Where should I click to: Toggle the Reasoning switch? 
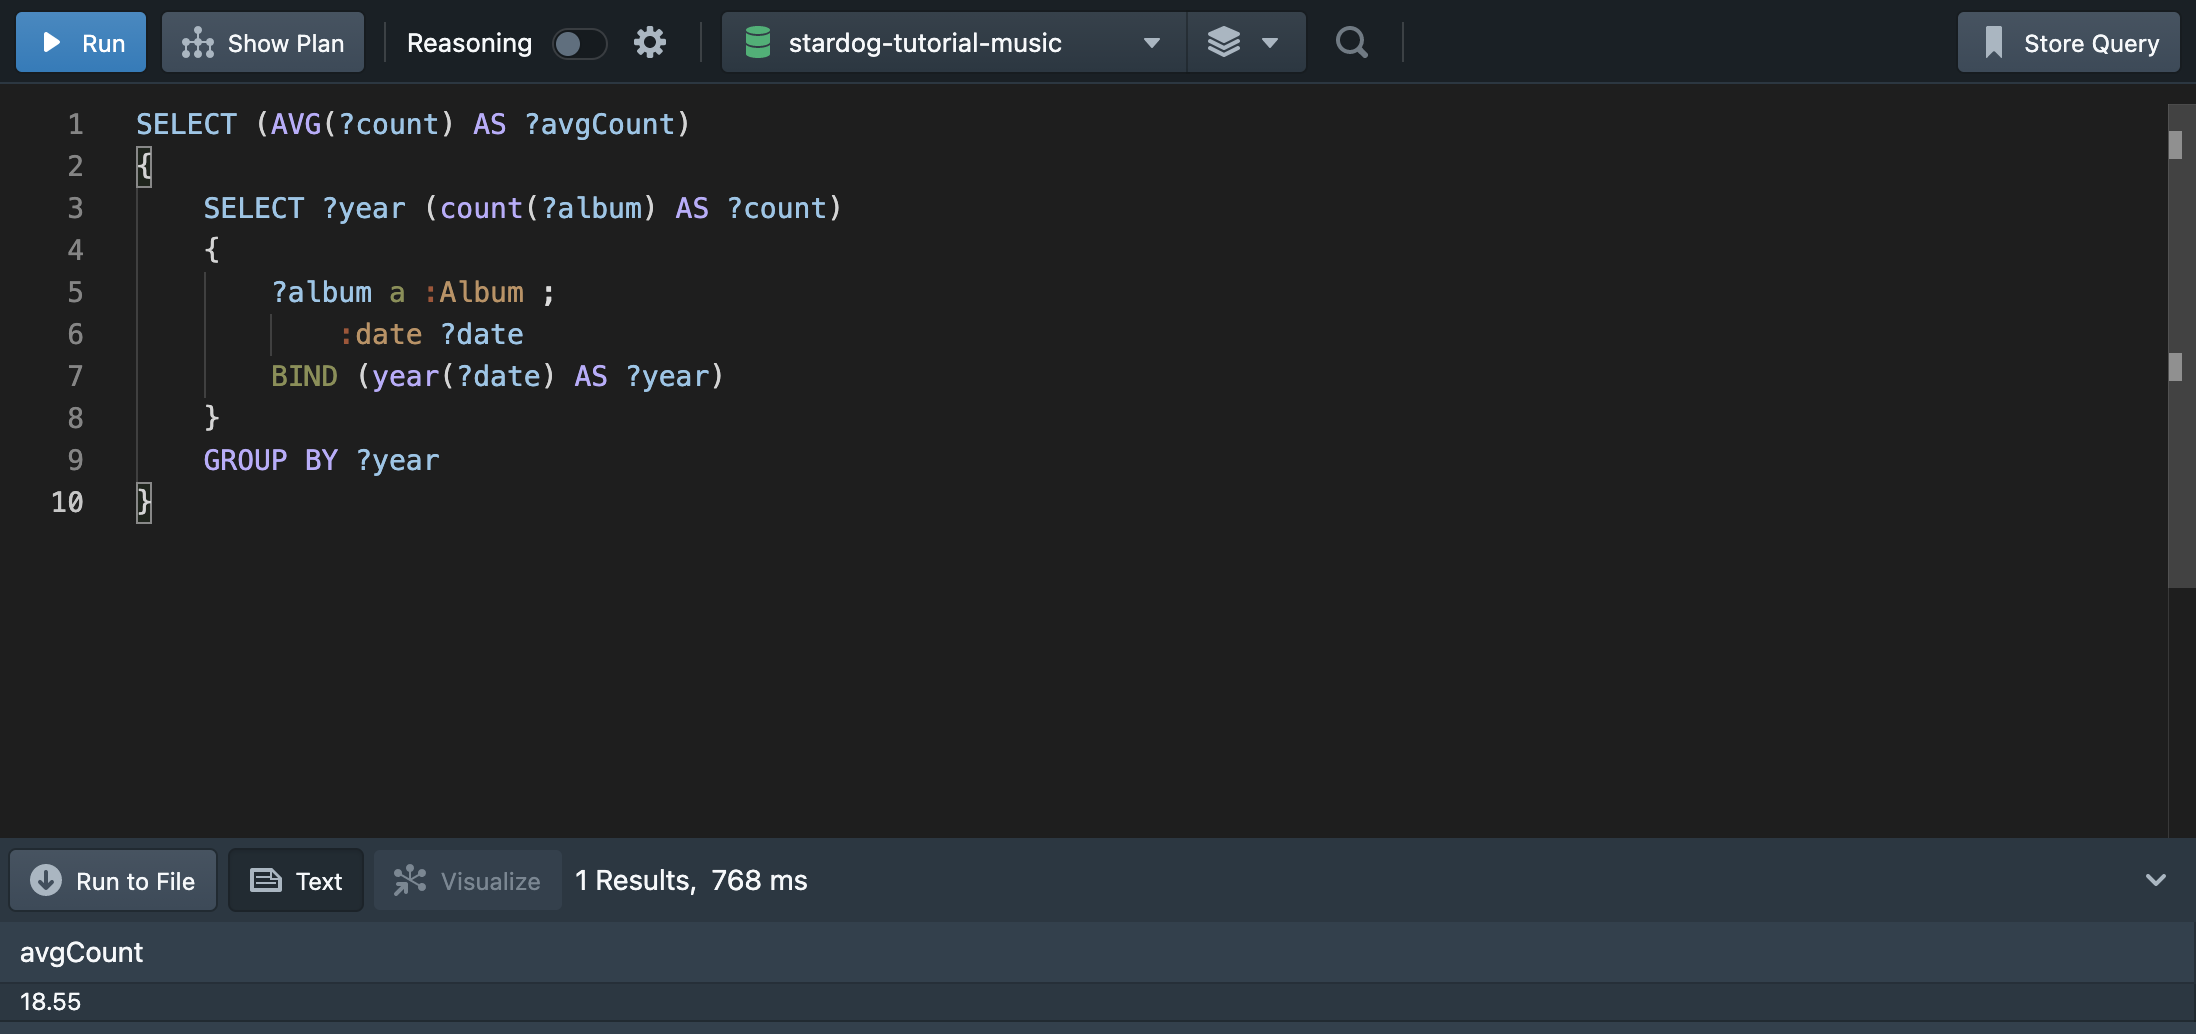(x=579, y=43)
